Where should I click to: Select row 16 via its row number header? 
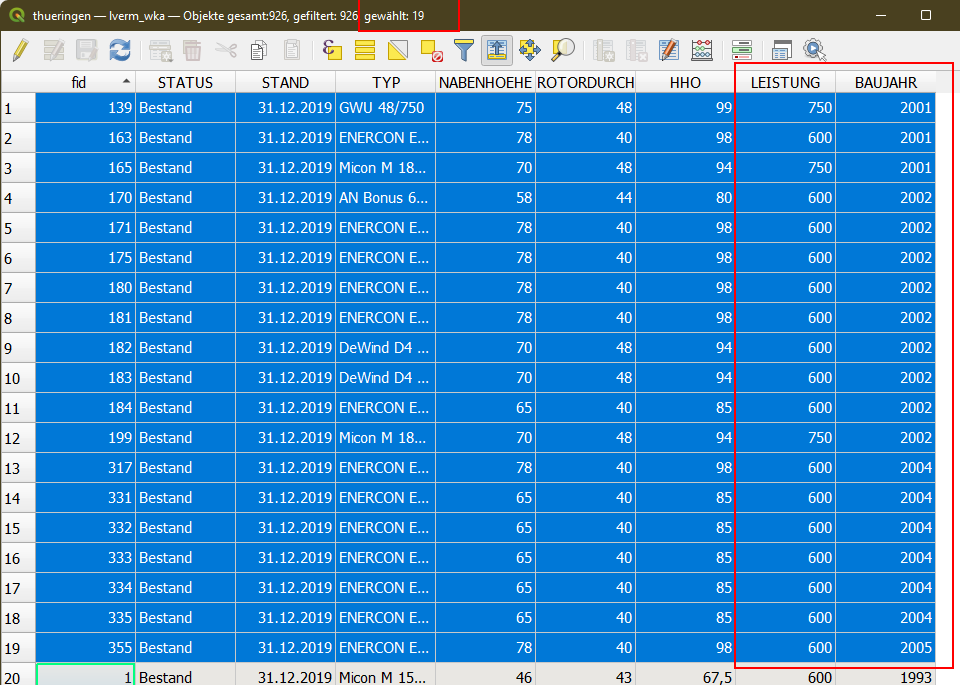(18, 558)
